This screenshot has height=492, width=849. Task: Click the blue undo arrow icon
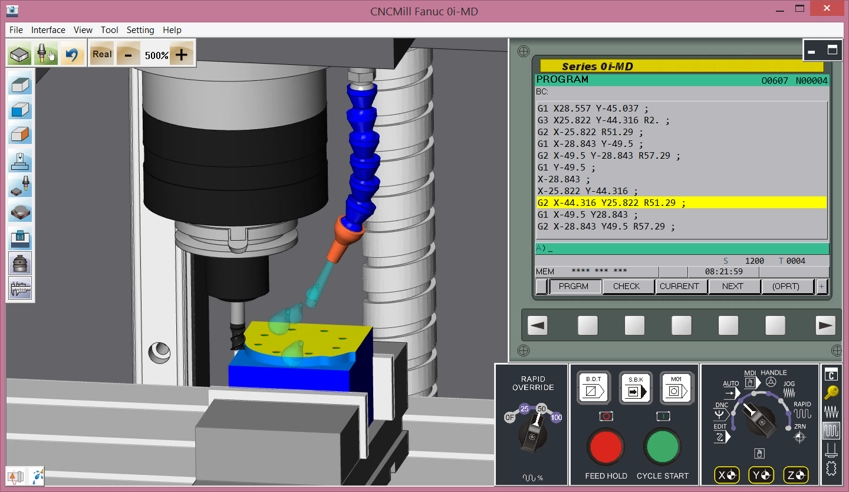[71, 55]
